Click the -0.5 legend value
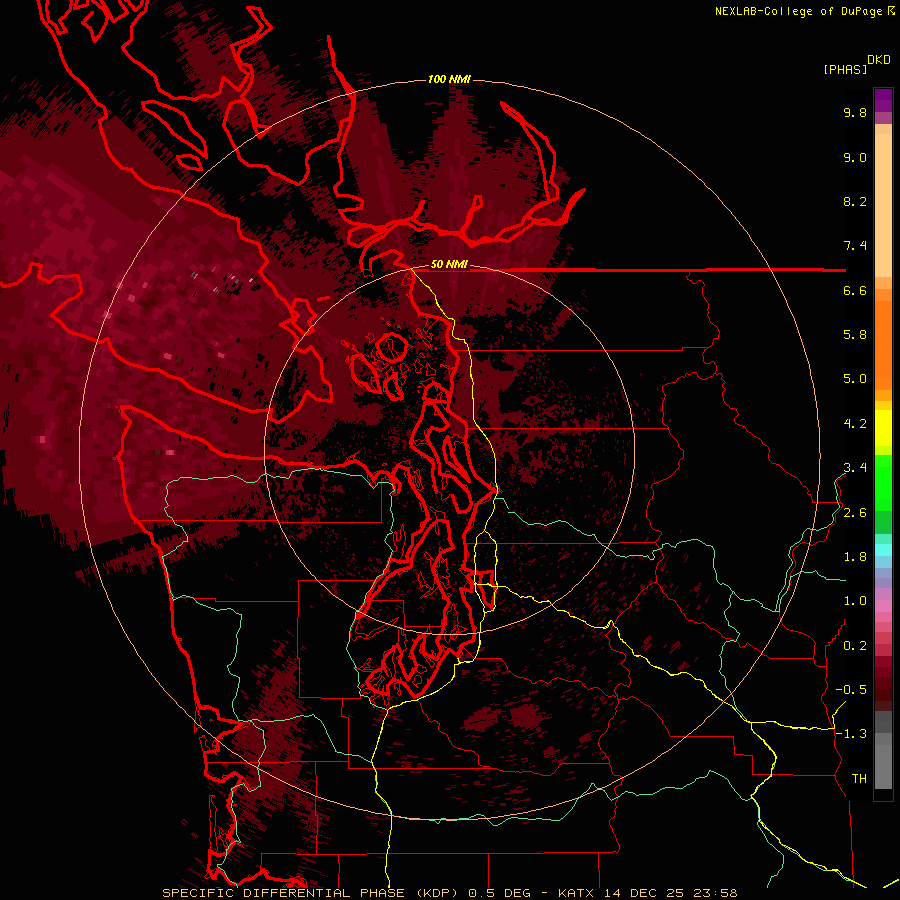 pyautogui.click(x=851, y=690)
